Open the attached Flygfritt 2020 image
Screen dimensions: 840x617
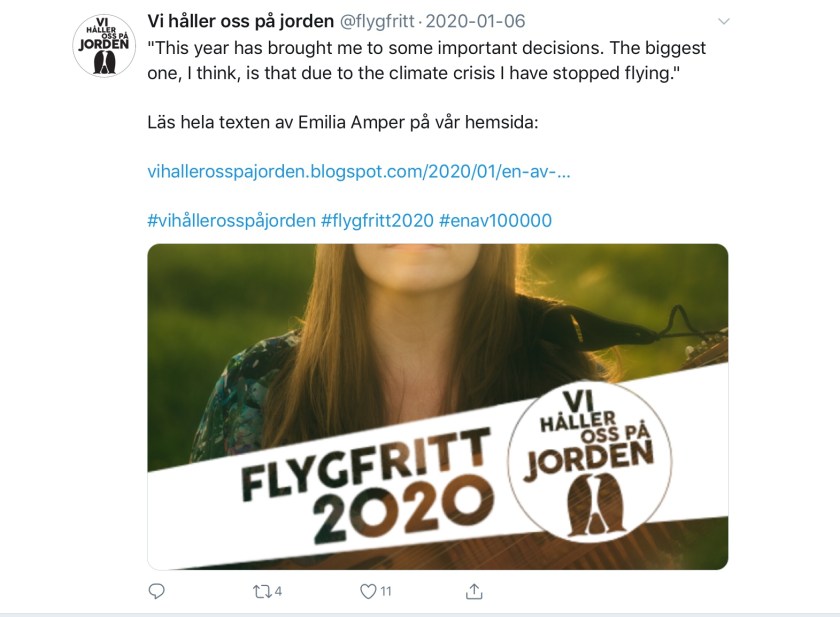pyautogui.click(x=438, y=407)
